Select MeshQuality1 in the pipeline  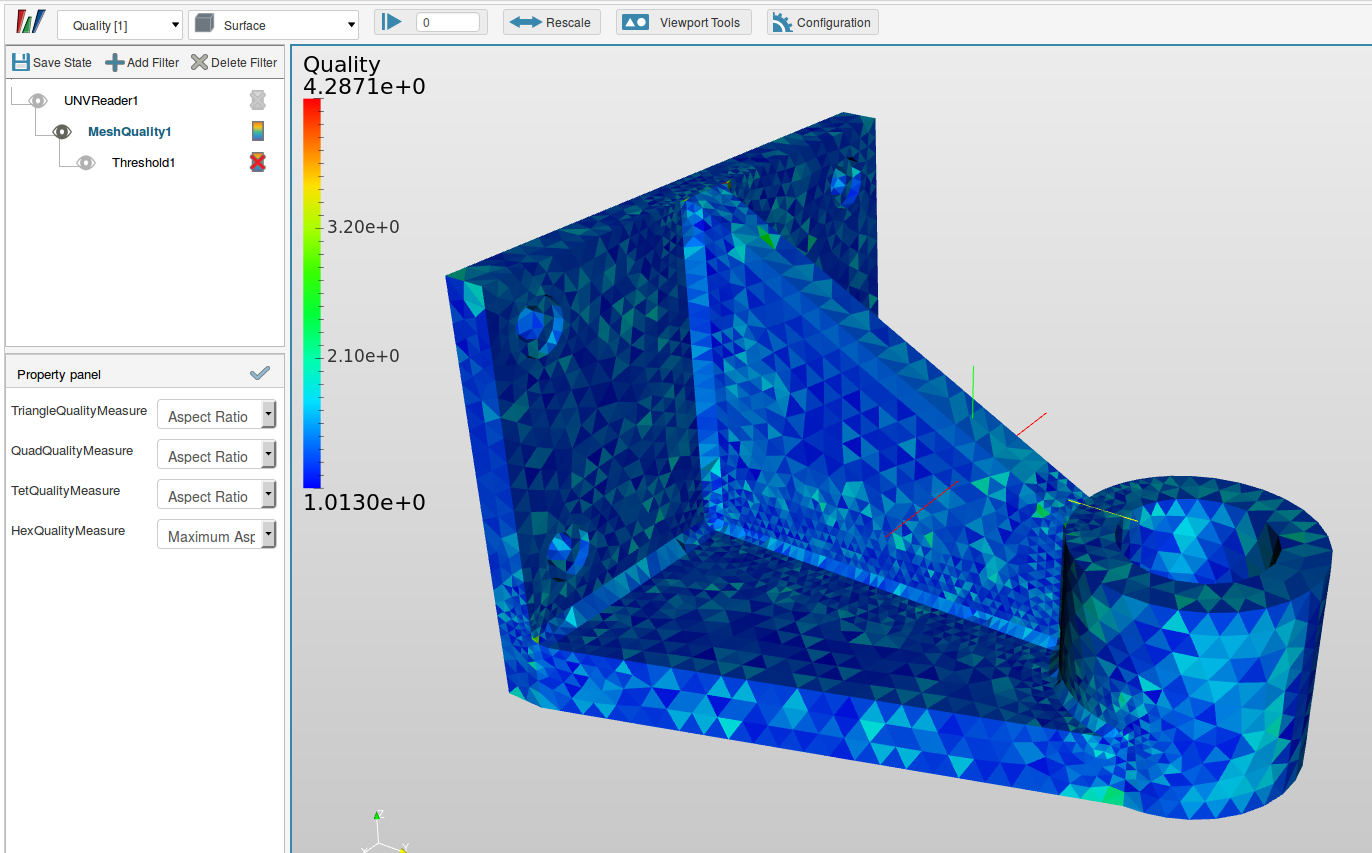click(130, 131)
